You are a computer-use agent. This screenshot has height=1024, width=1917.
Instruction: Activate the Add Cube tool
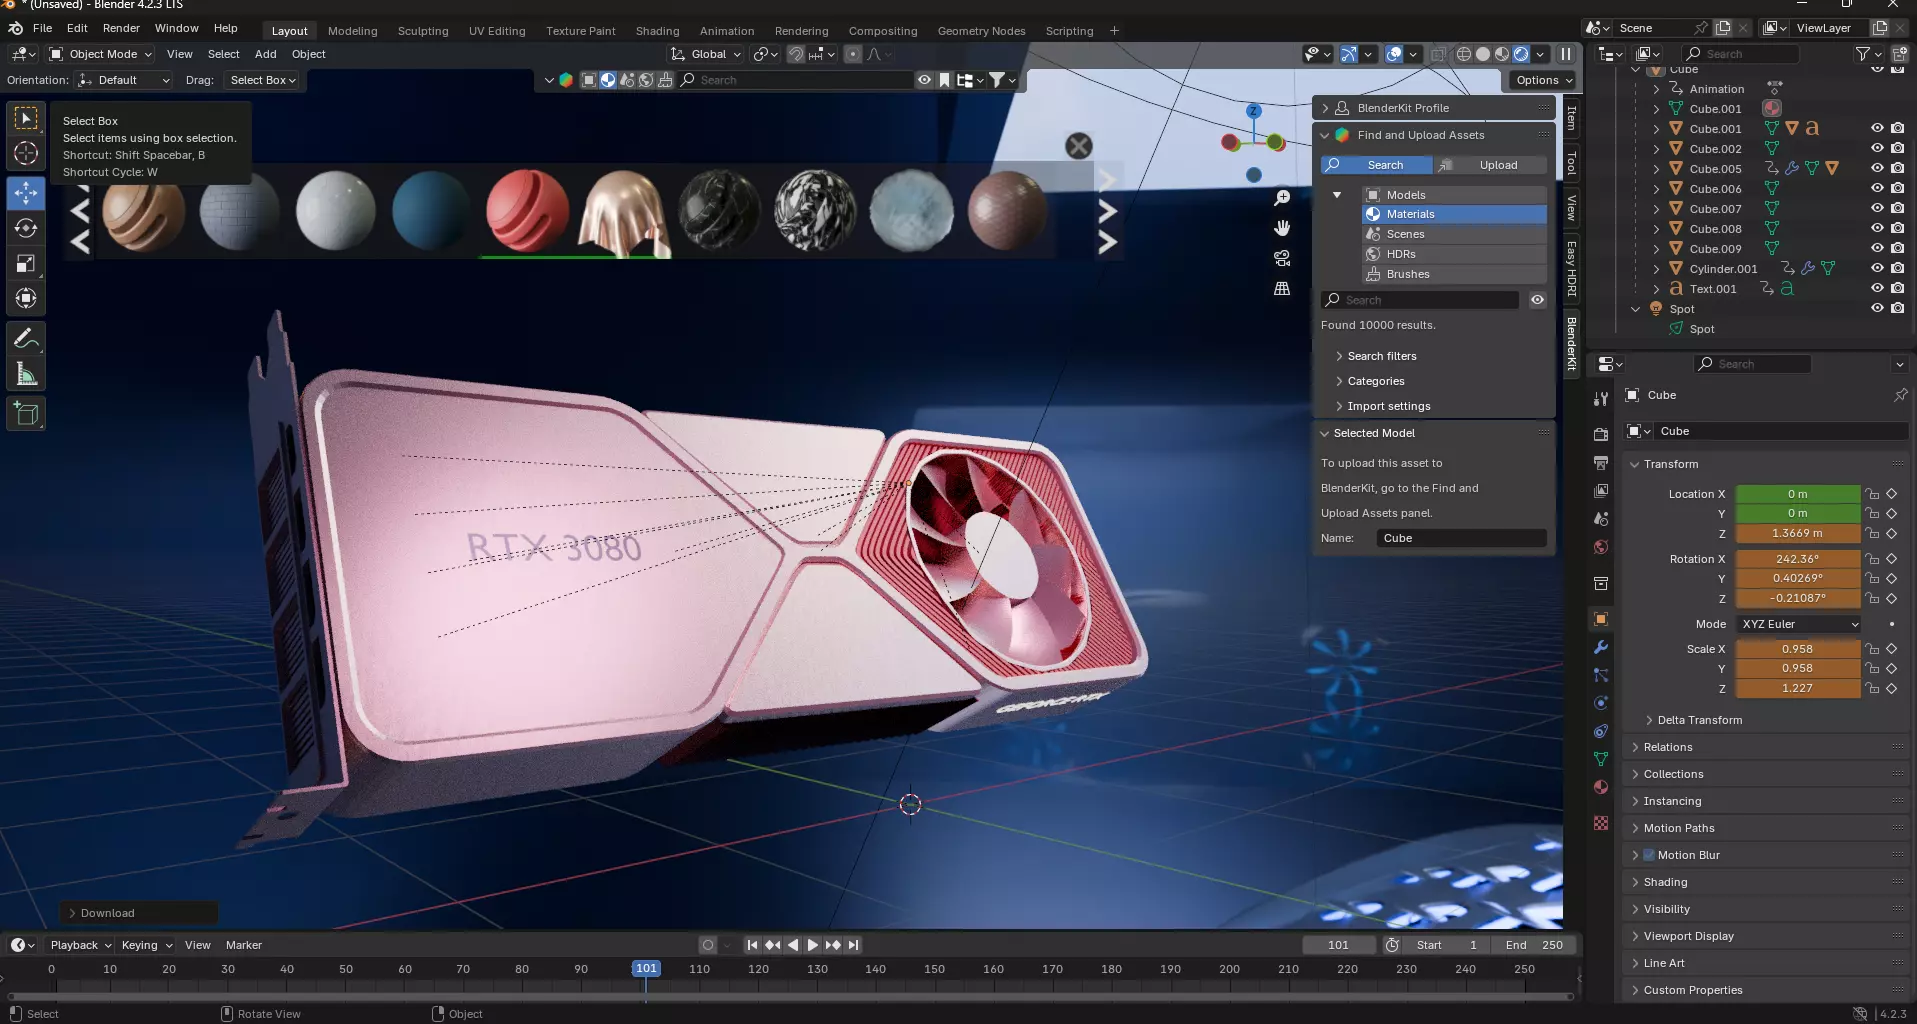pyautogui.click(x=26, y=414)
